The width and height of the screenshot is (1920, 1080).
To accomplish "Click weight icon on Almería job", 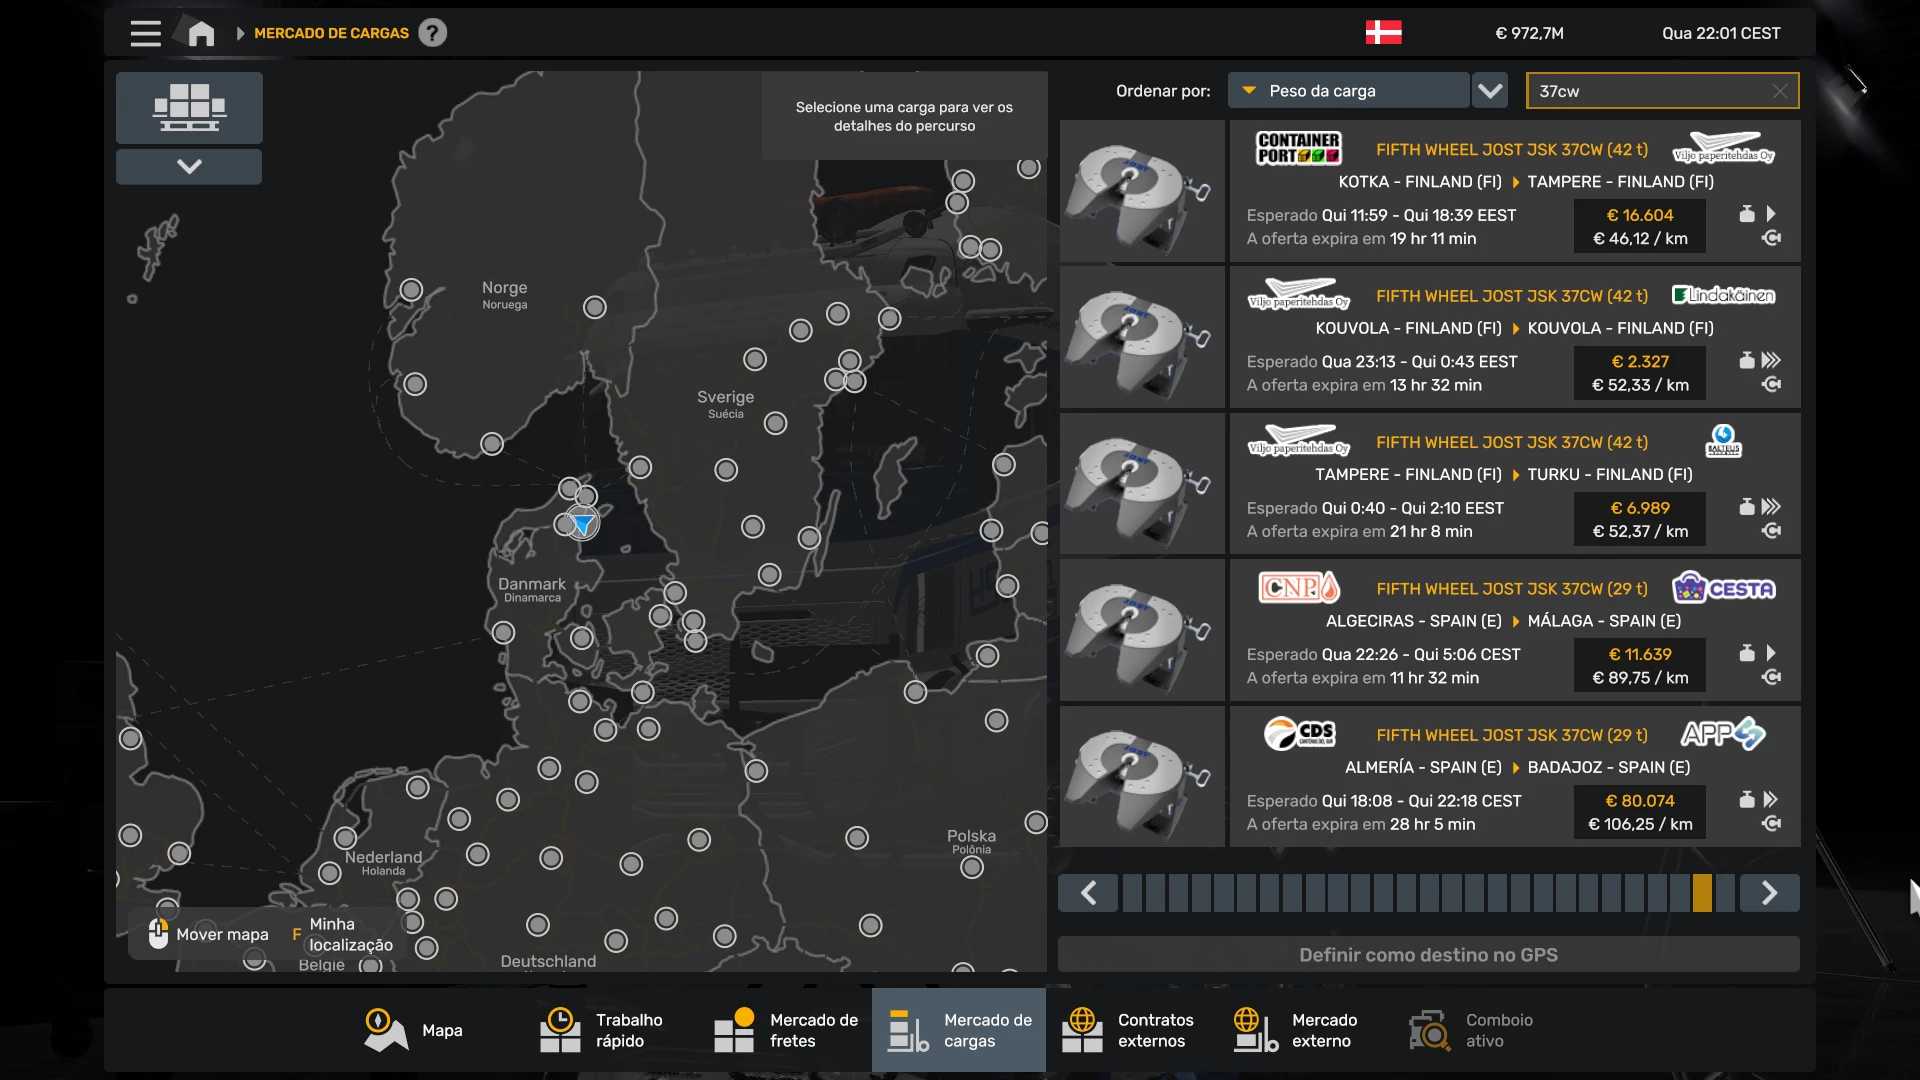I will point(1746,799).
